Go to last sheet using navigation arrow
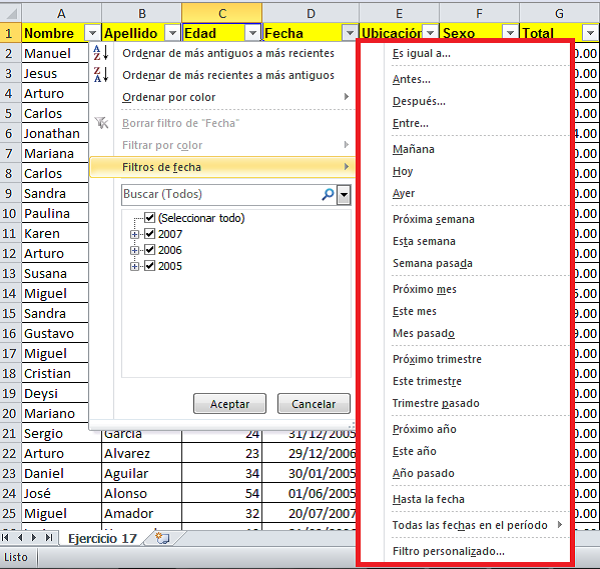Viewport: 600px width, 569px height. pos(51,538)
